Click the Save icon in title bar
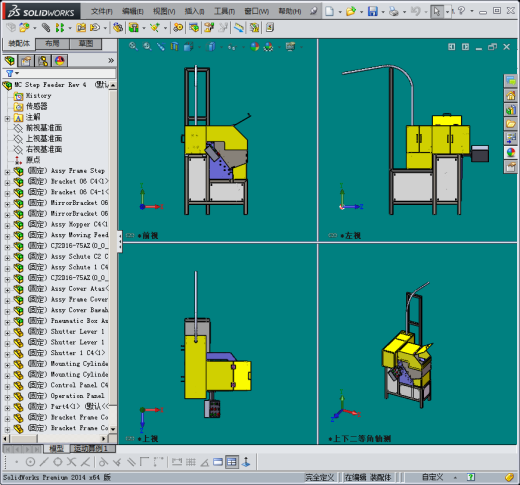The height and width of the screenshot is (485, 520). tap(372, 11)
